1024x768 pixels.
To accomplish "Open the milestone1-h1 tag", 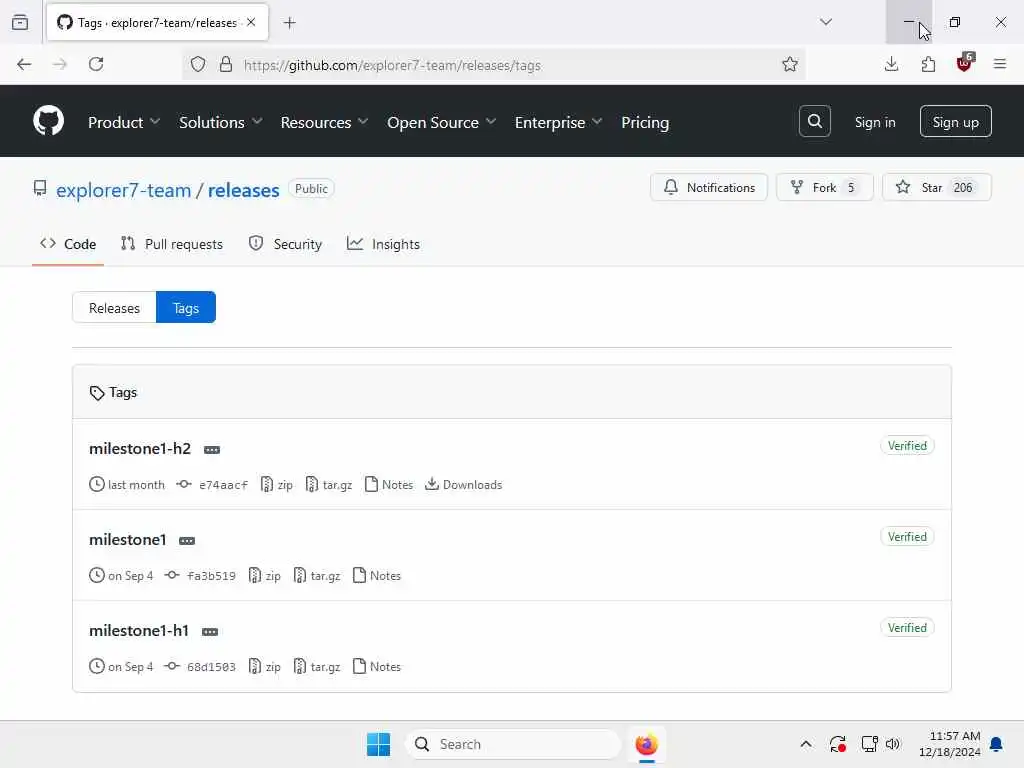I will click(138, 631).
